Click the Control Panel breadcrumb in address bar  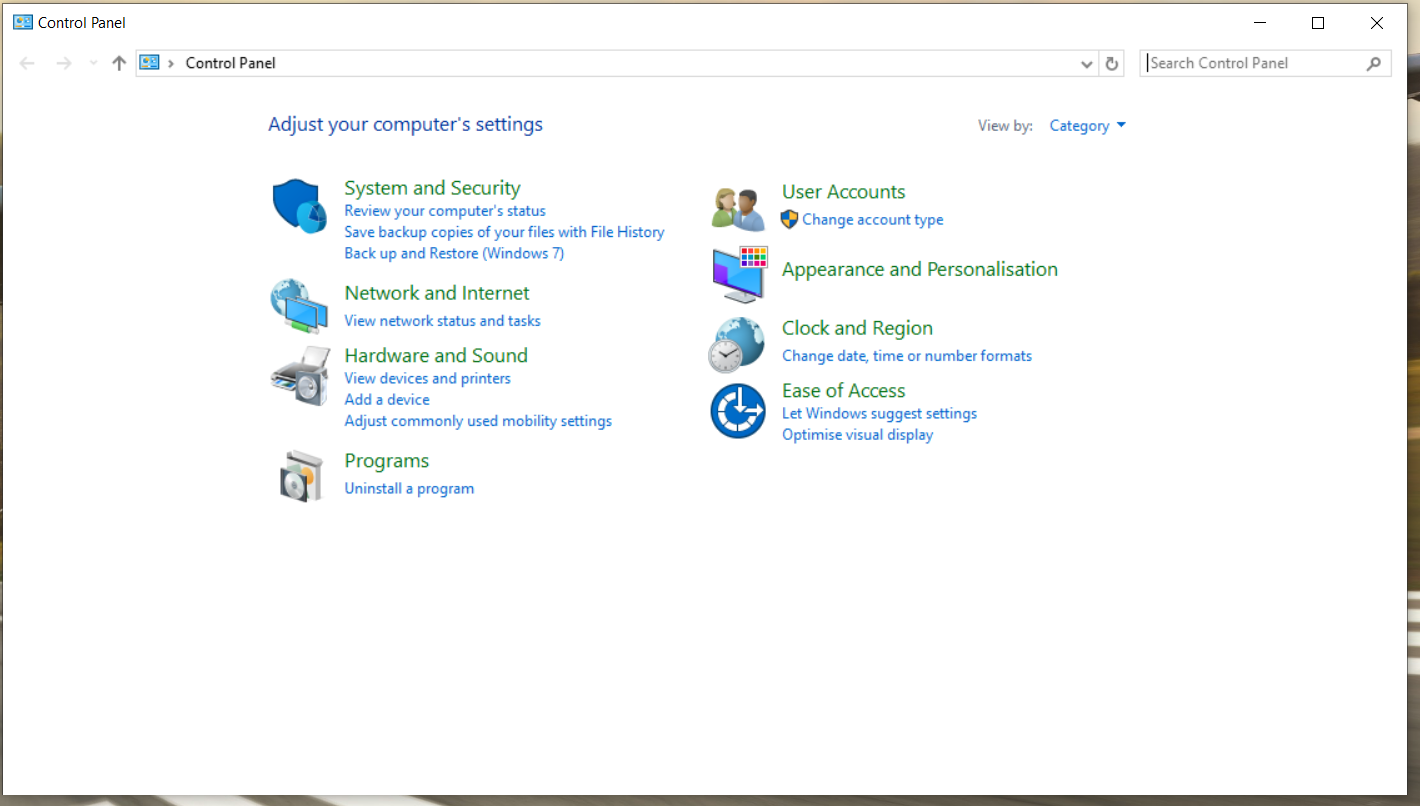(x=231, y=63)
